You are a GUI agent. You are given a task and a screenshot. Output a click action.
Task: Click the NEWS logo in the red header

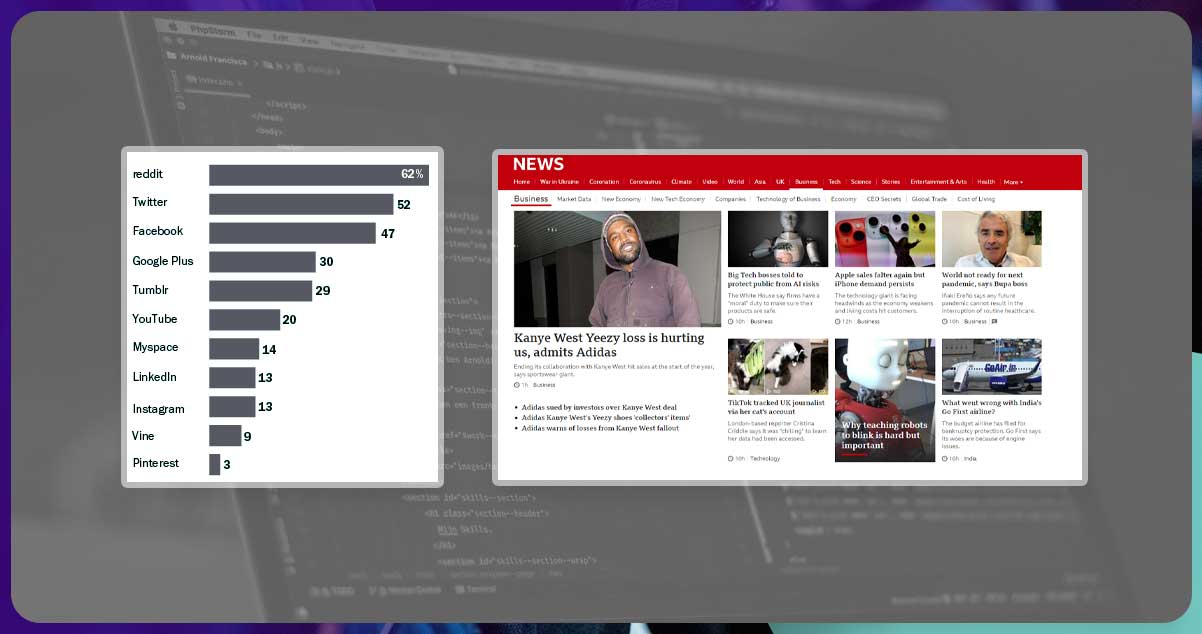click(538, 164)
